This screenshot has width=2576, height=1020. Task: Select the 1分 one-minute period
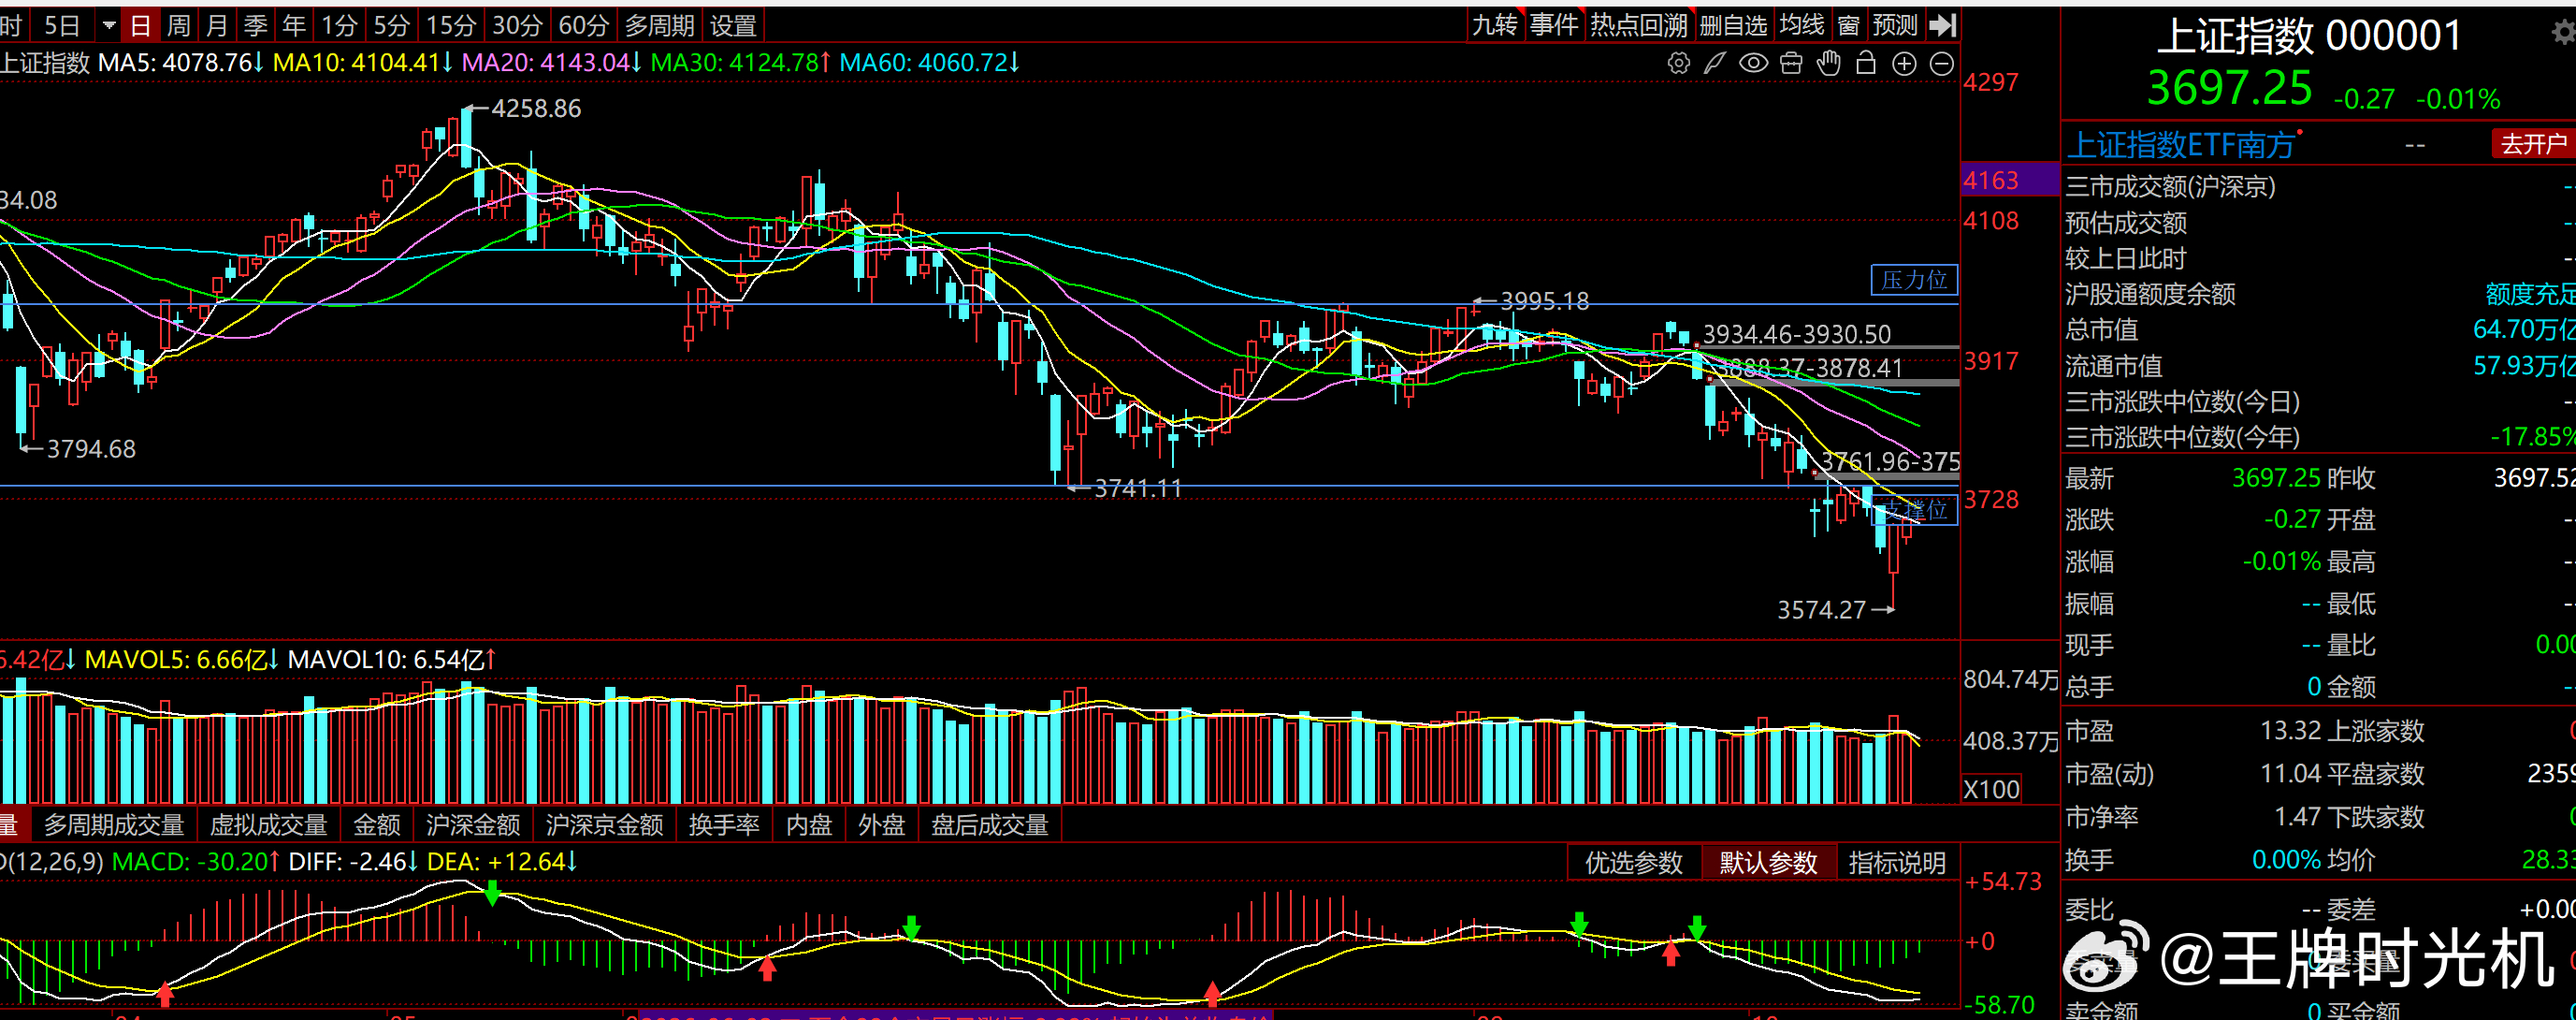coord(339,25)
